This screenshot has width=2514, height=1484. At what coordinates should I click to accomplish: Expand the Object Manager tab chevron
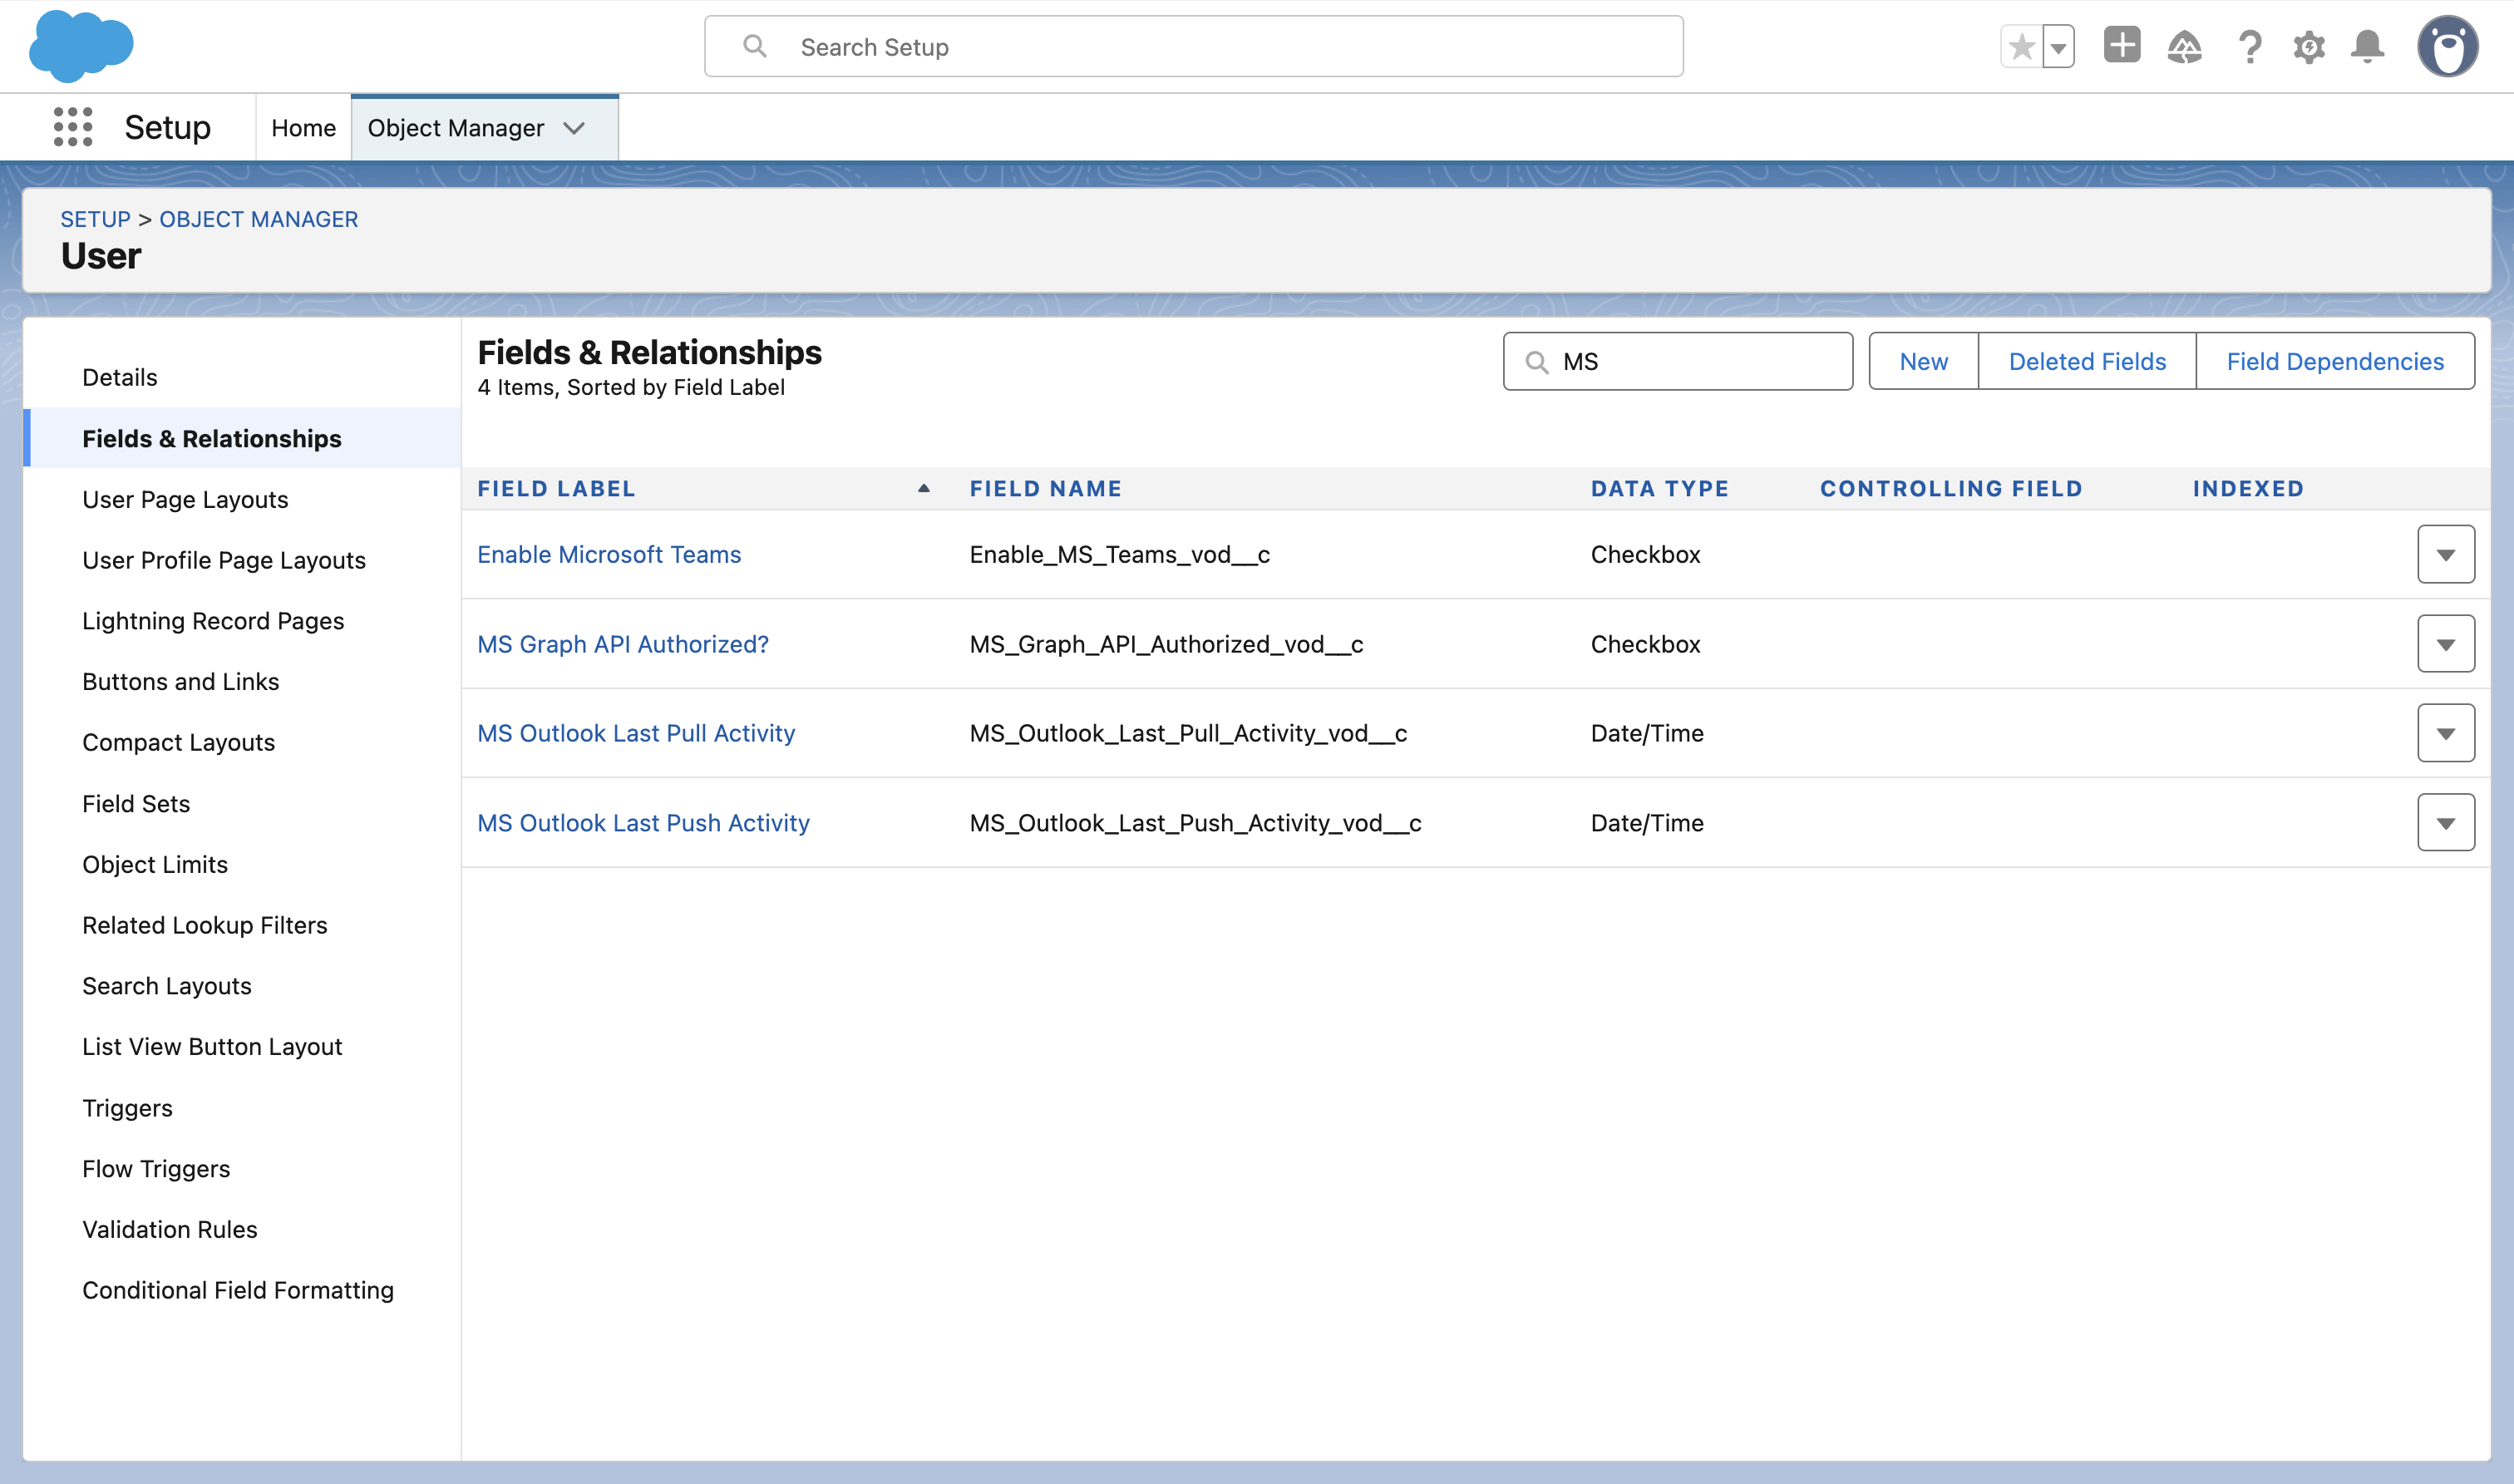tap(574, 128)
